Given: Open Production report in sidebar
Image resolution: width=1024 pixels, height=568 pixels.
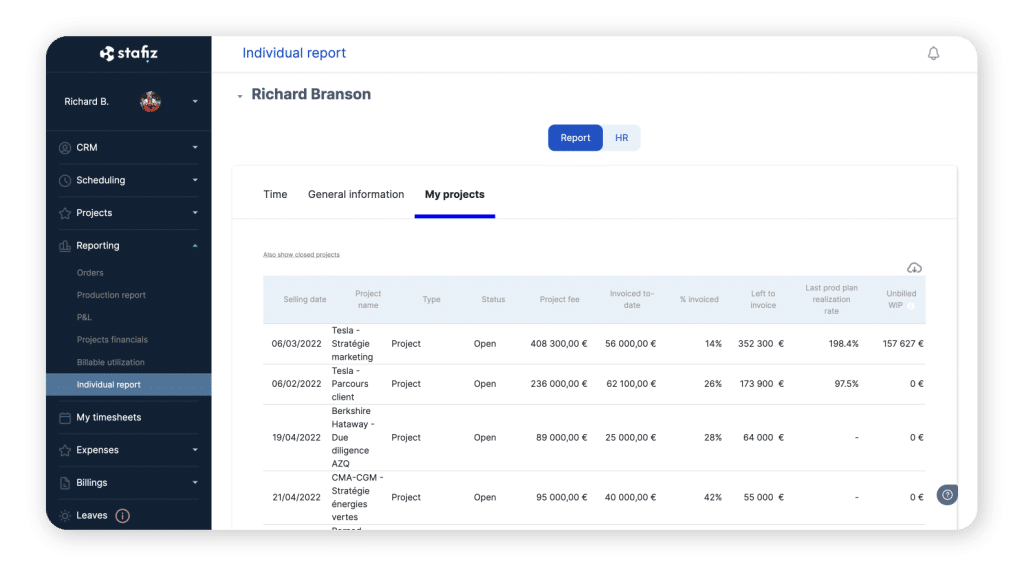Looking at the screenshot, I should [x=111, y=295].
